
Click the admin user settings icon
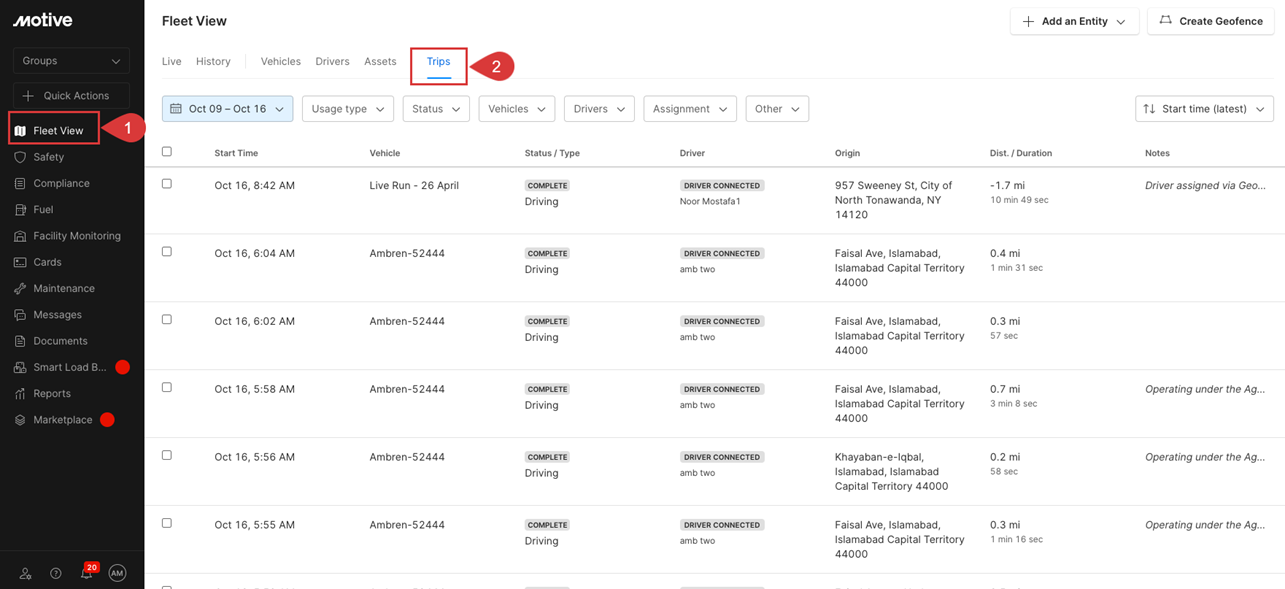click(x=26, y=573)
